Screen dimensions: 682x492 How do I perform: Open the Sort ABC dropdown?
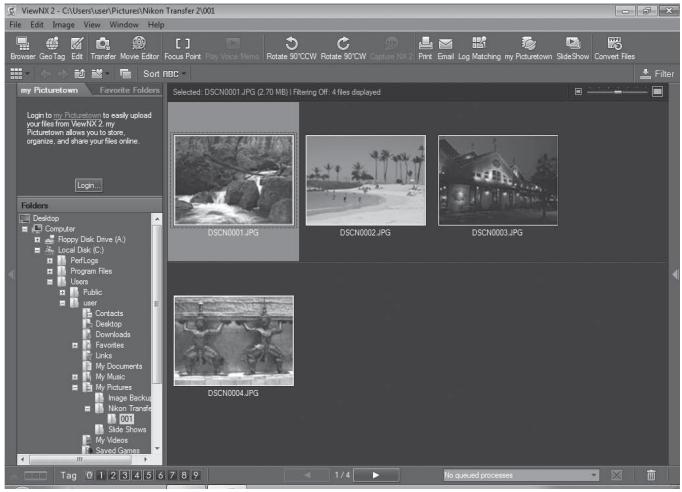[164, 74]
